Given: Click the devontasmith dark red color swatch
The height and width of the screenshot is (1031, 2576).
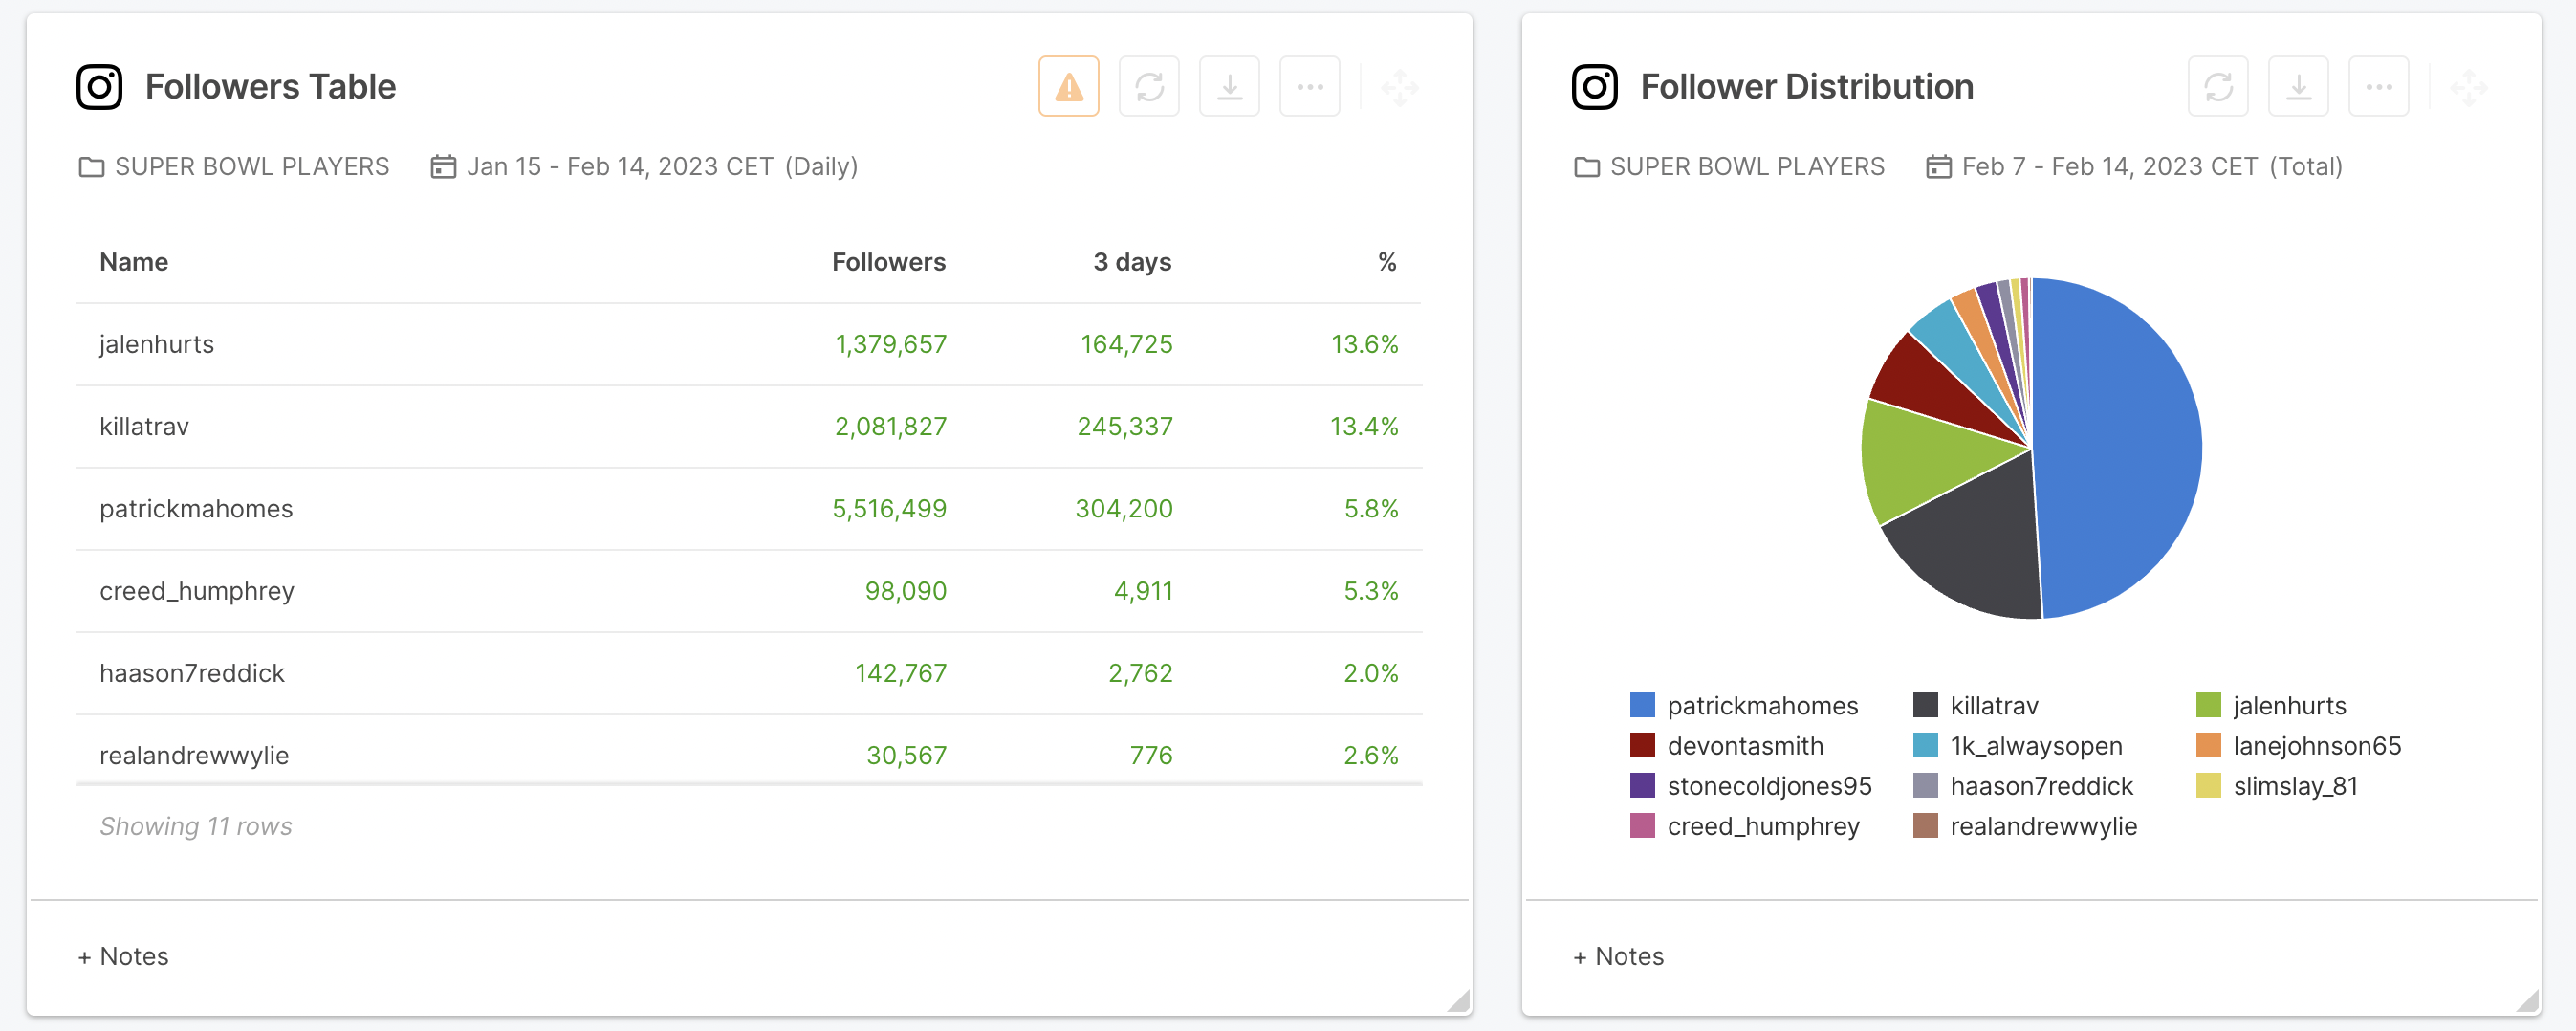Looking at the screenshot, I should coord(1642,746).
